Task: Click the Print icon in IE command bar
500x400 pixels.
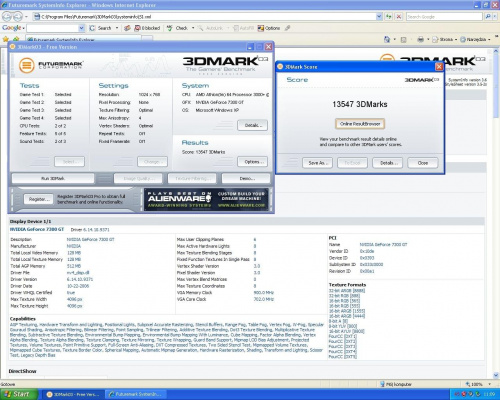Action: 420,39
